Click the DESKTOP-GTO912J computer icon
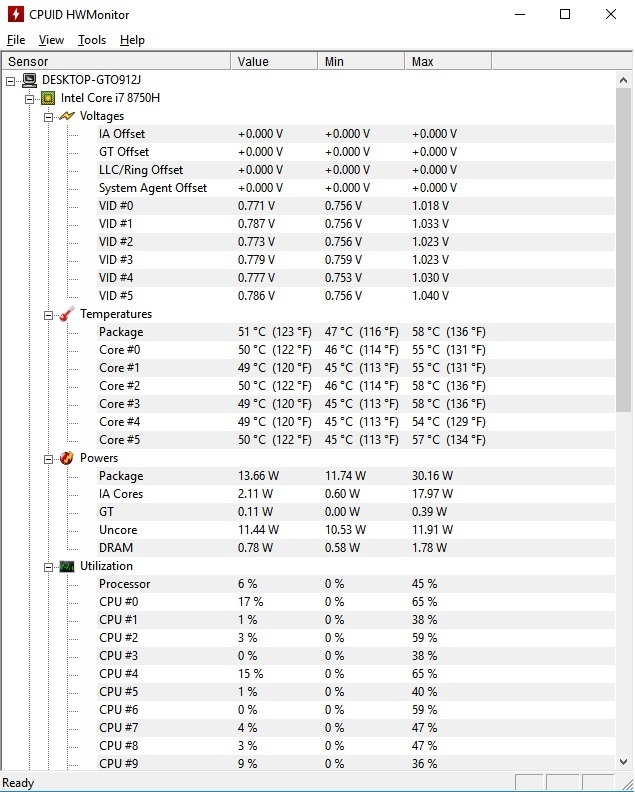The height and width of the screenshot is (792, 635). 30,80
